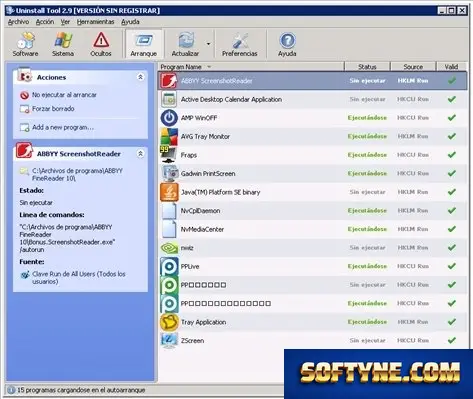This screenshot has width=473, height=399.
Task: Click the Valid checkmark for ZScreen
Action: 452,340
